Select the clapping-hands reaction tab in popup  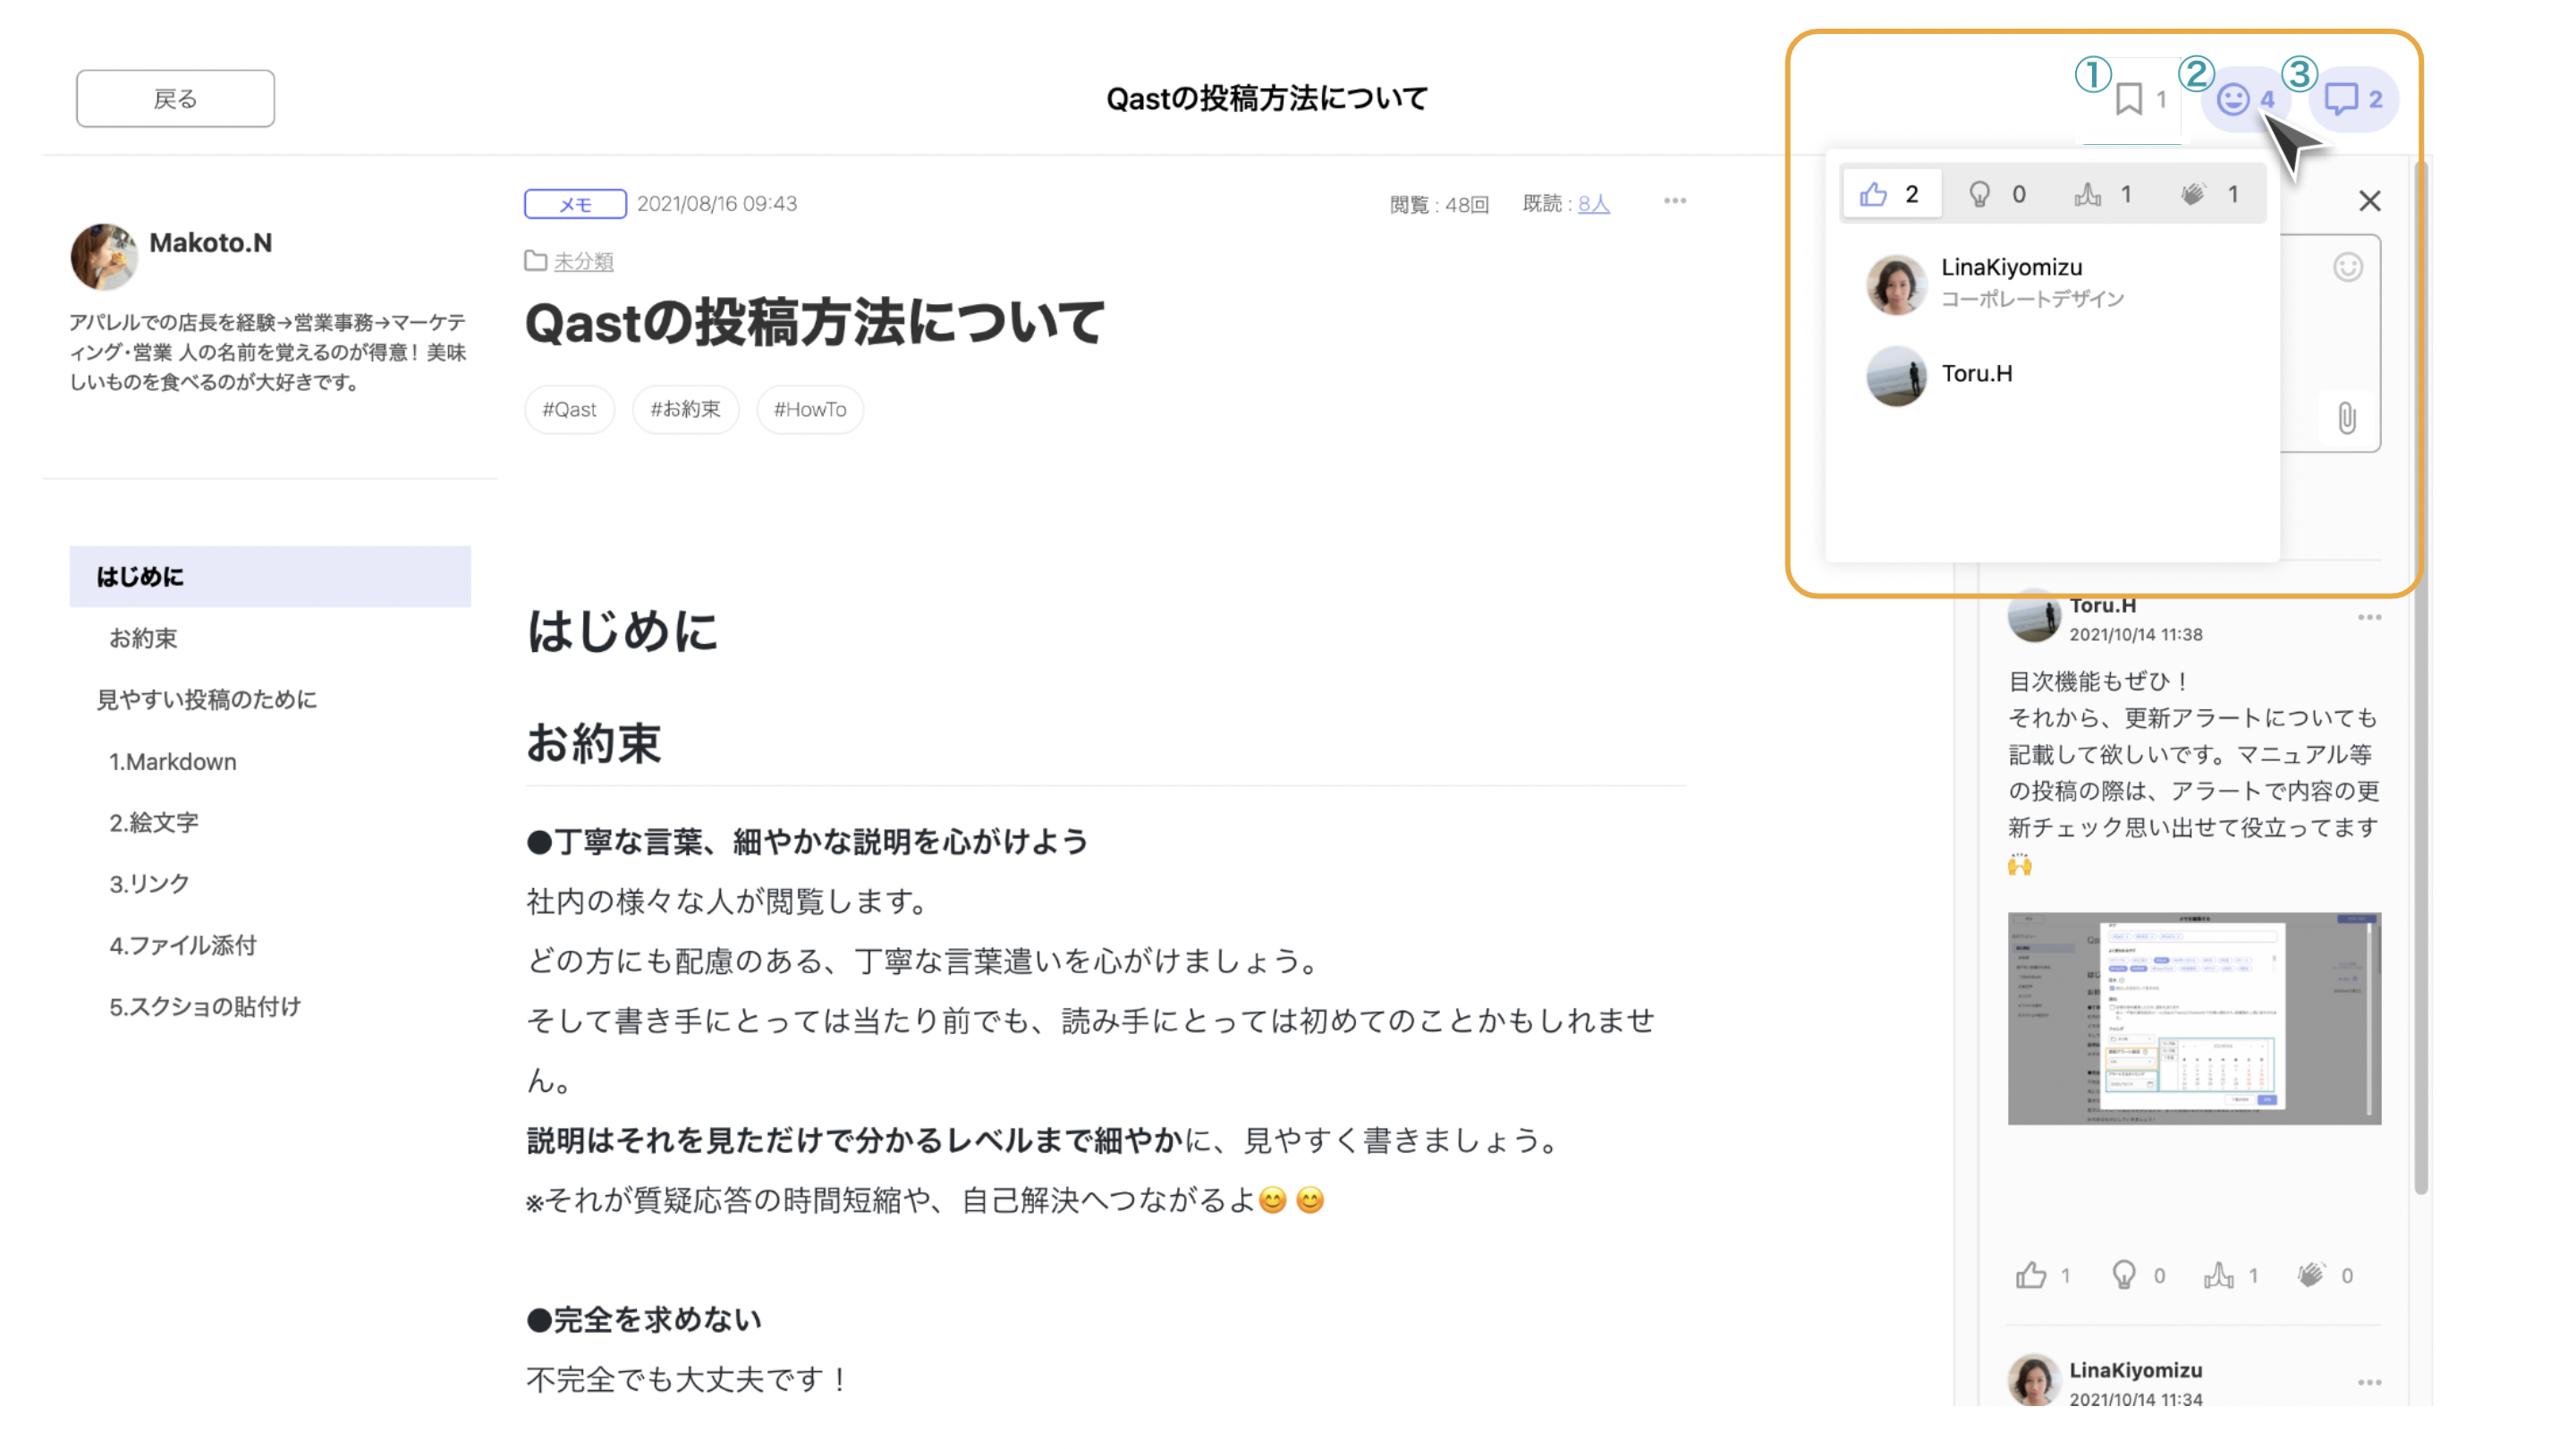pos(2211,194)
